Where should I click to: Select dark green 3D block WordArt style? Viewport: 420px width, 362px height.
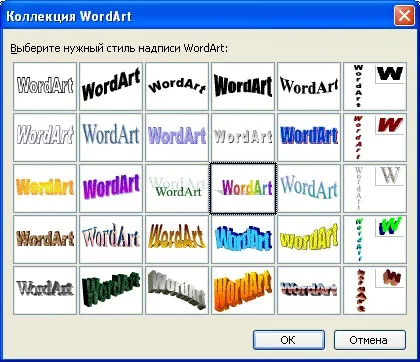pyautogui.click(x=111, y=290)
